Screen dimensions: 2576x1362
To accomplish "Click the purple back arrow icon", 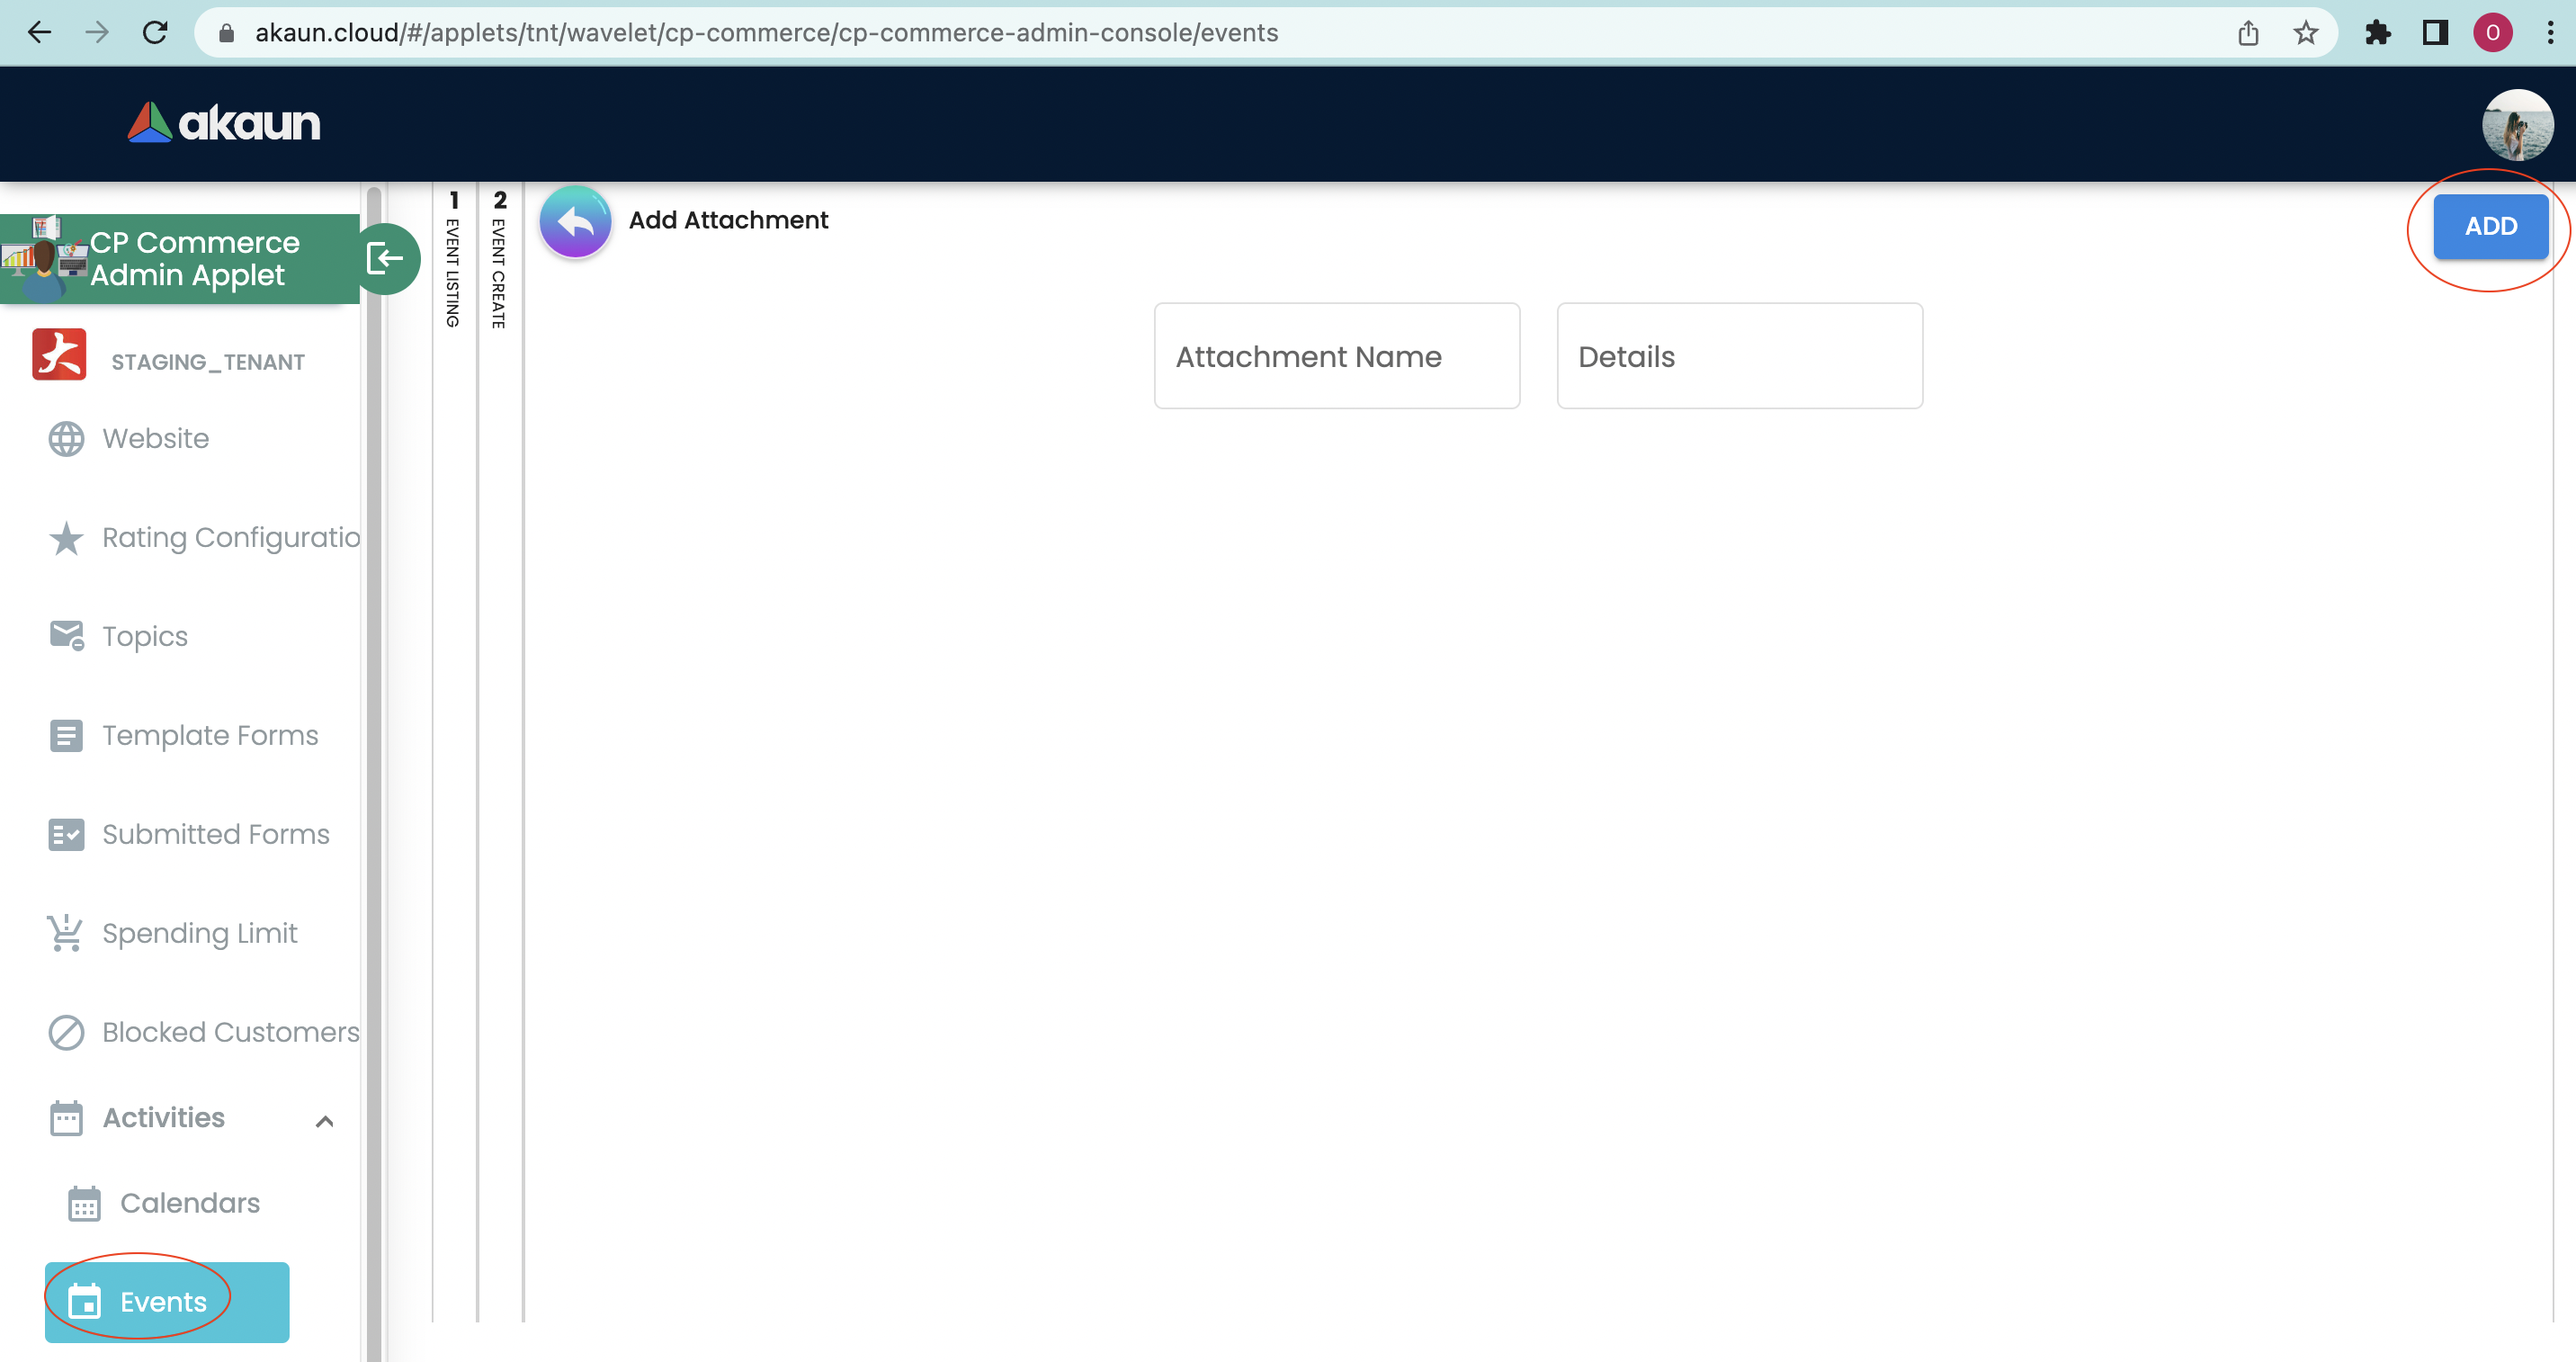I will click(x=575, y=222).
